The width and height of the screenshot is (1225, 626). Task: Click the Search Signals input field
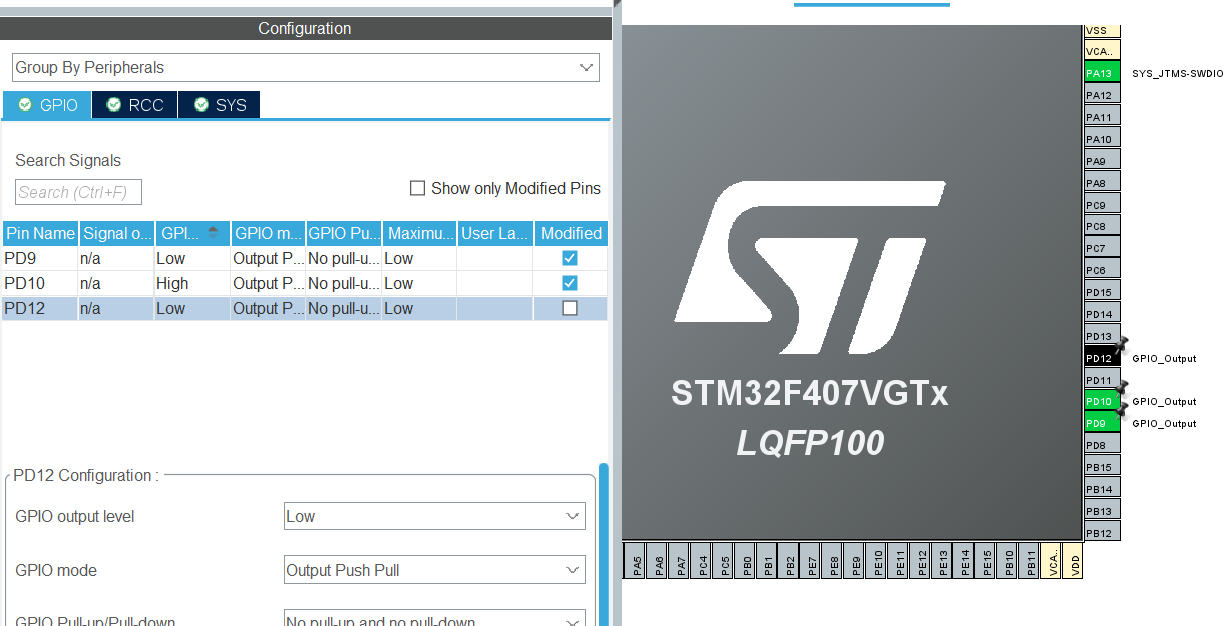[79, 192]
